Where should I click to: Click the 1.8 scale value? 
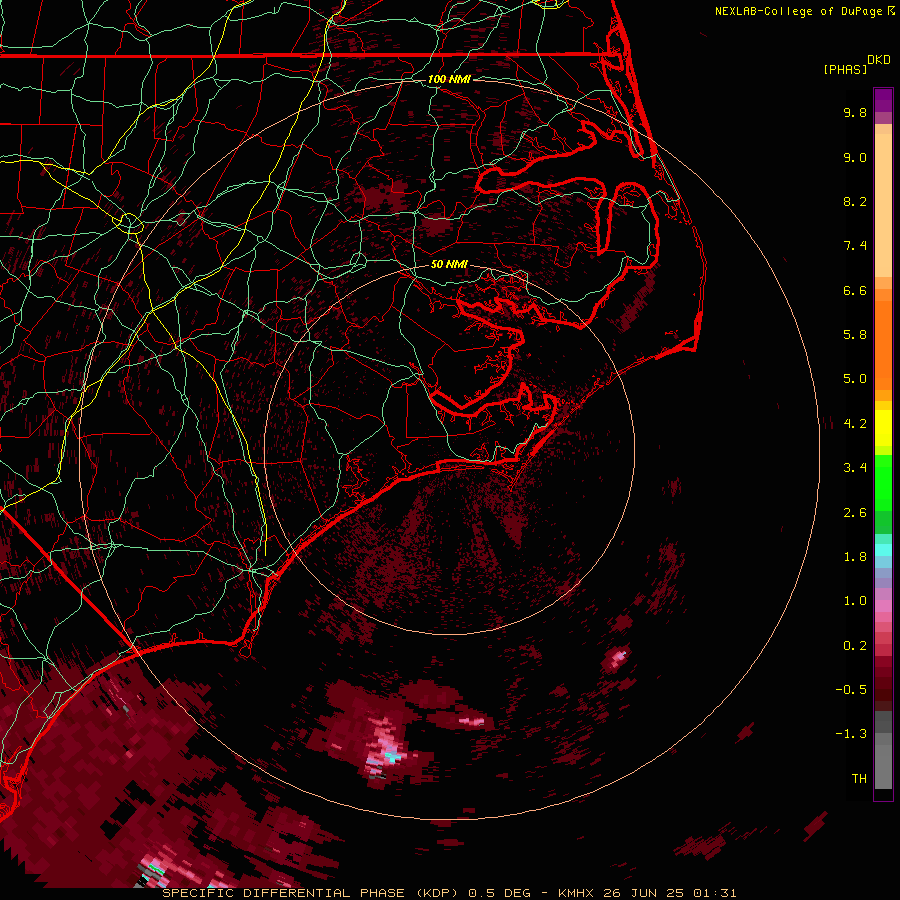(x=855, y=557)
